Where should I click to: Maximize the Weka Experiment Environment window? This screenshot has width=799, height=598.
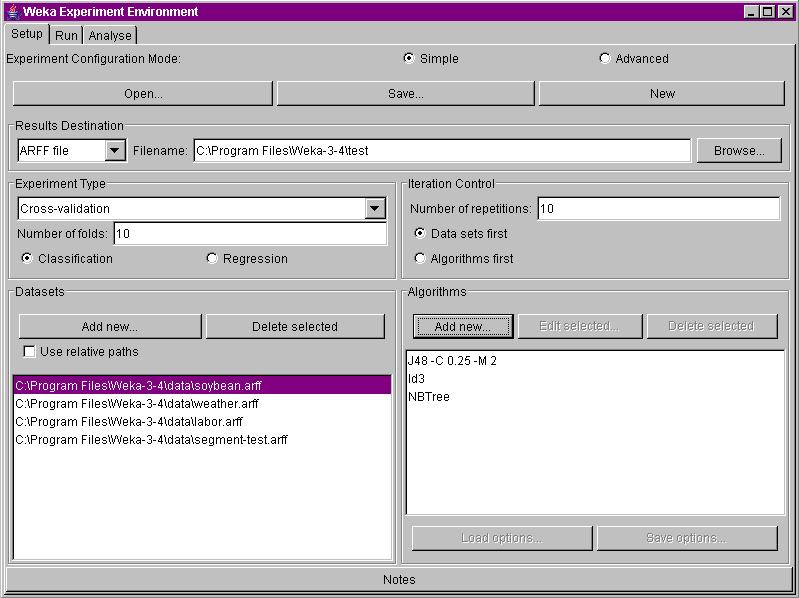pos(768,12)
